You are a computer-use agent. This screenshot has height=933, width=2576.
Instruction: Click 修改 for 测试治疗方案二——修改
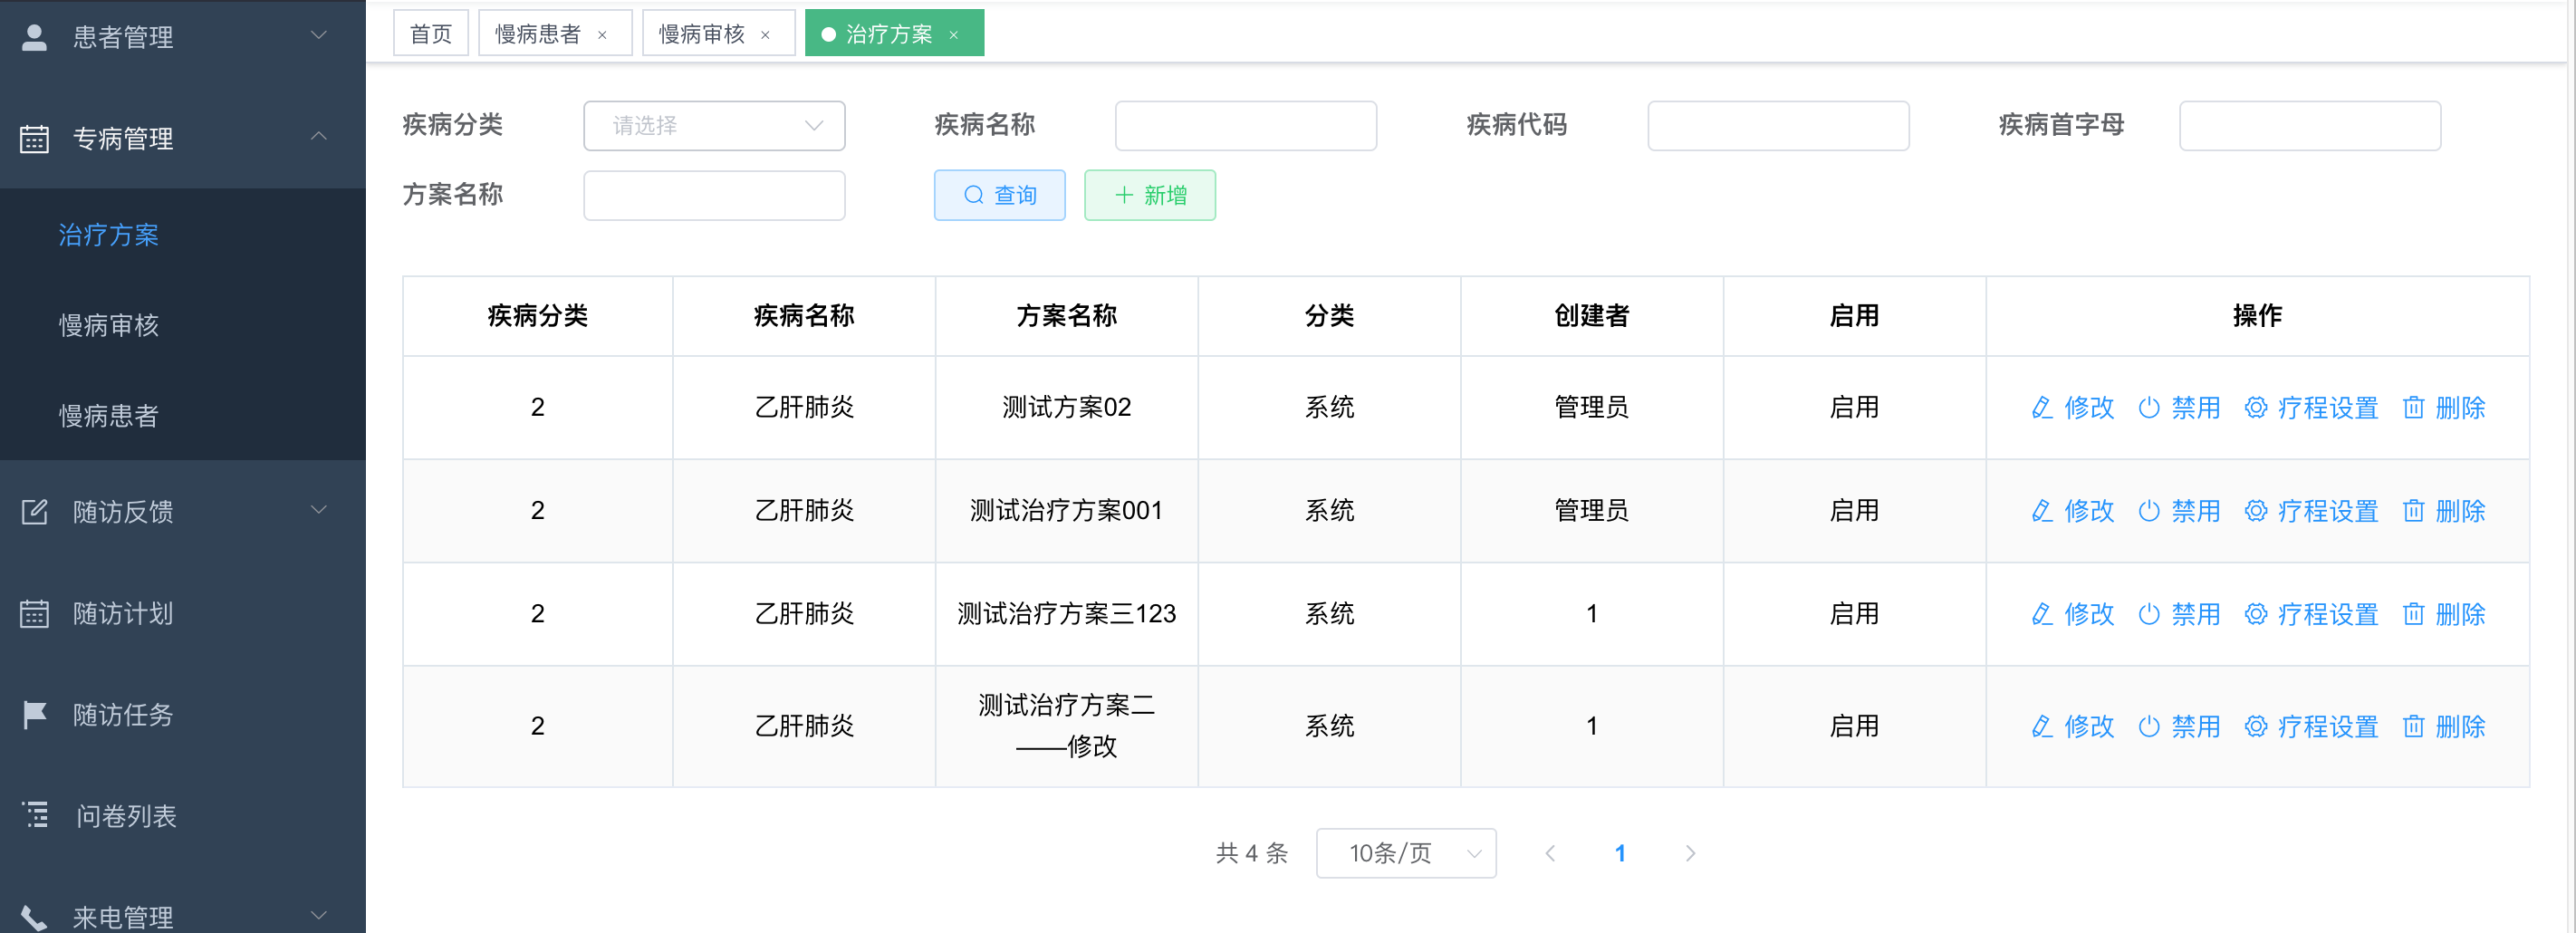click(2073, 726)
